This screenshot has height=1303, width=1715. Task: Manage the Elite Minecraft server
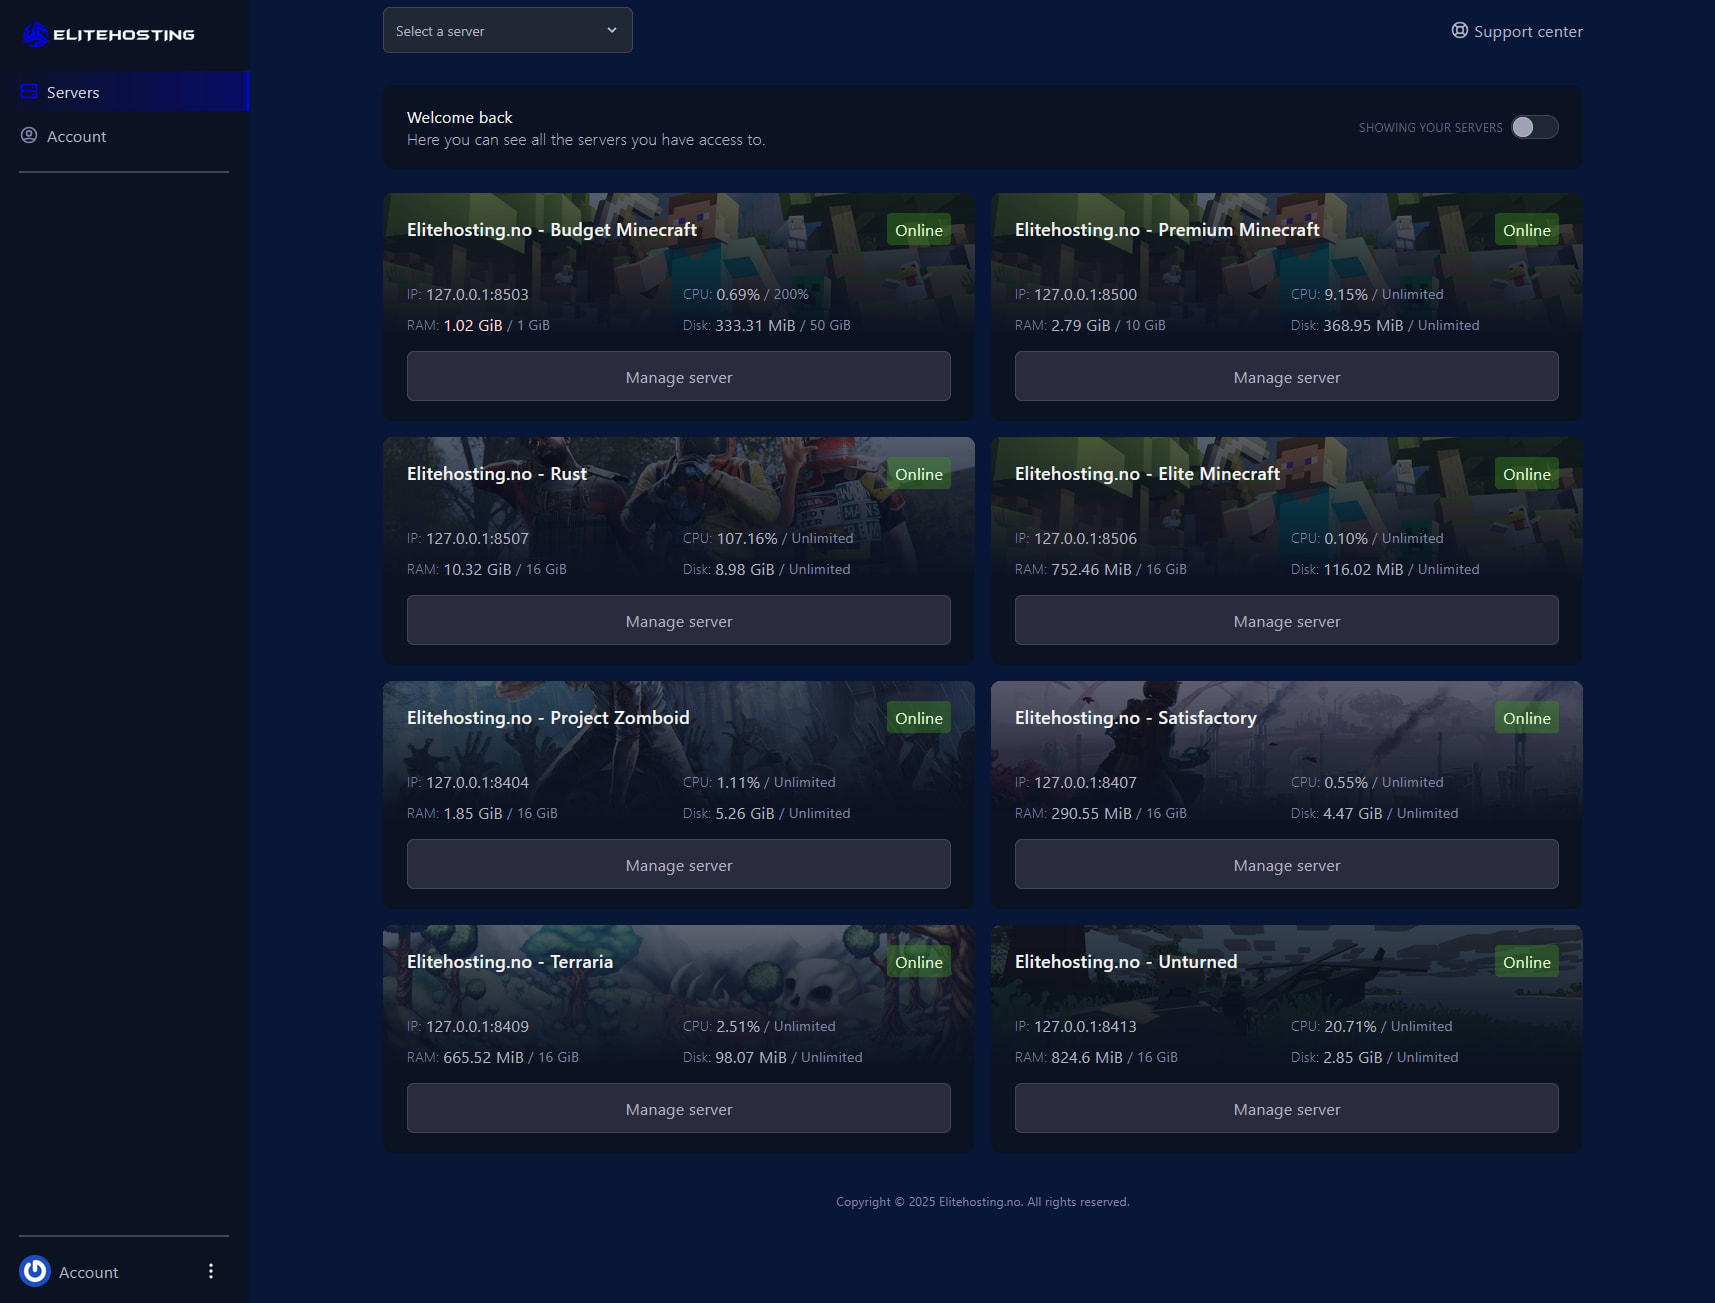tap(1286, 620)
